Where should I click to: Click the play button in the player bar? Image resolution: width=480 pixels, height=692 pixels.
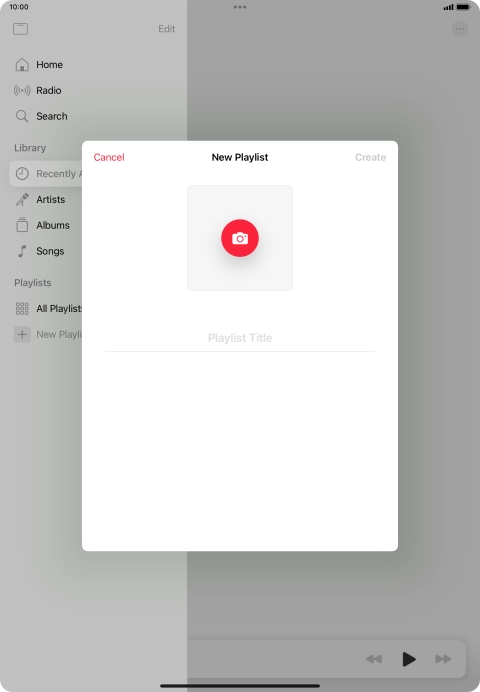pyautogui.click(x=409, y=659)
